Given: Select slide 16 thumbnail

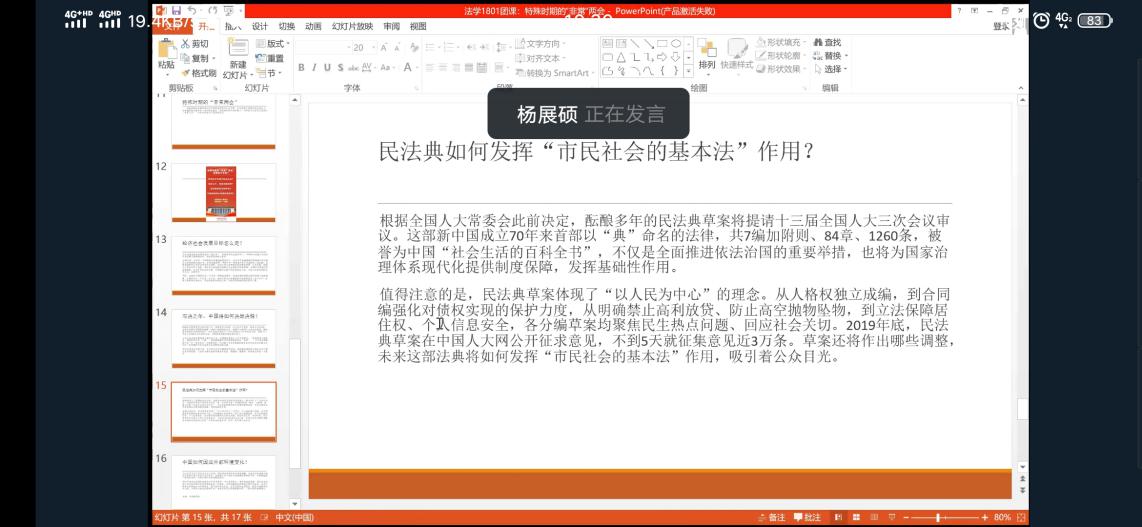Looking at the screenshot, I should pos(224,482).
